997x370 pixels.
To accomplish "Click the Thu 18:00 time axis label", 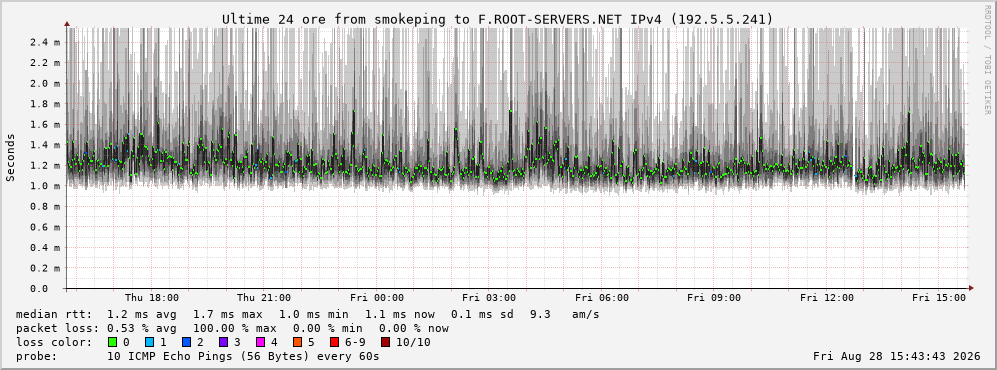I will 151,298.
